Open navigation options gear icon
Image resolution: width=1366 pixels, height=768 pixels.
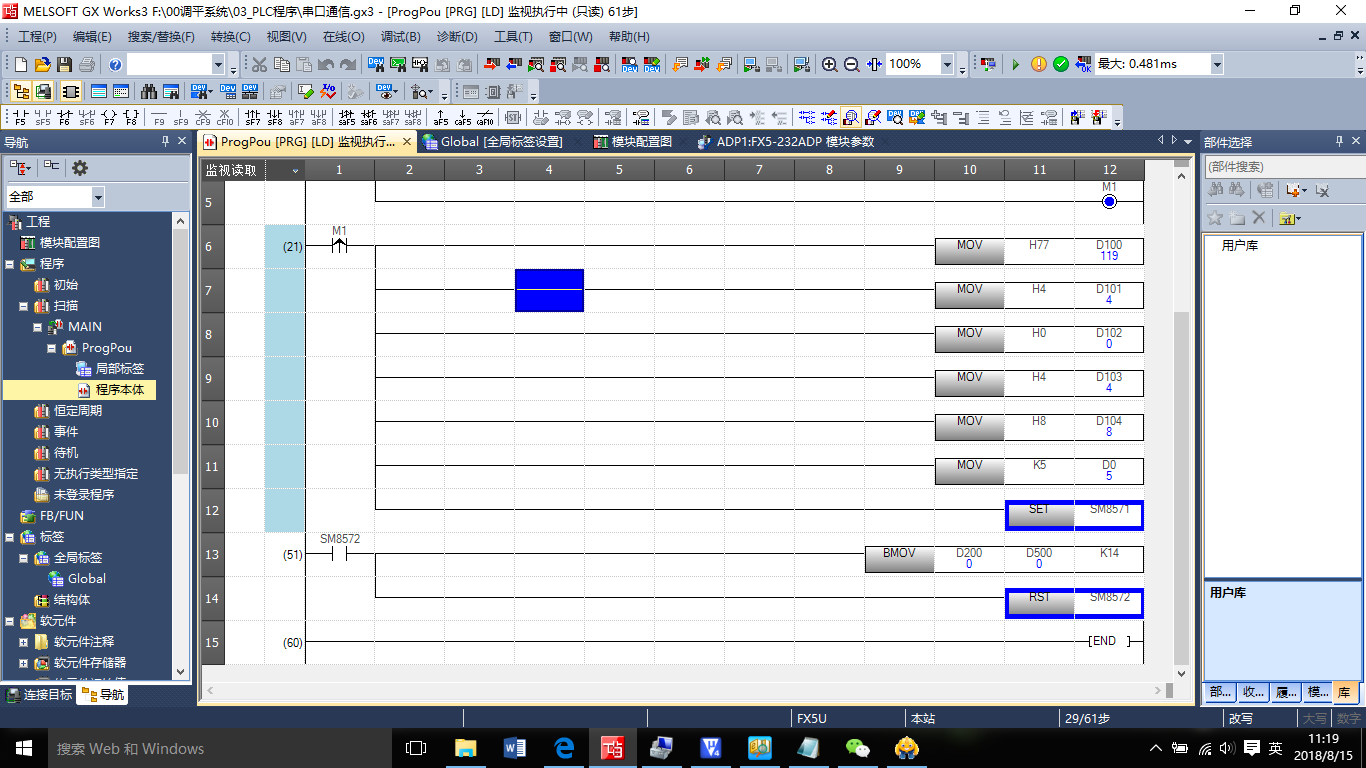coord(79,168)
